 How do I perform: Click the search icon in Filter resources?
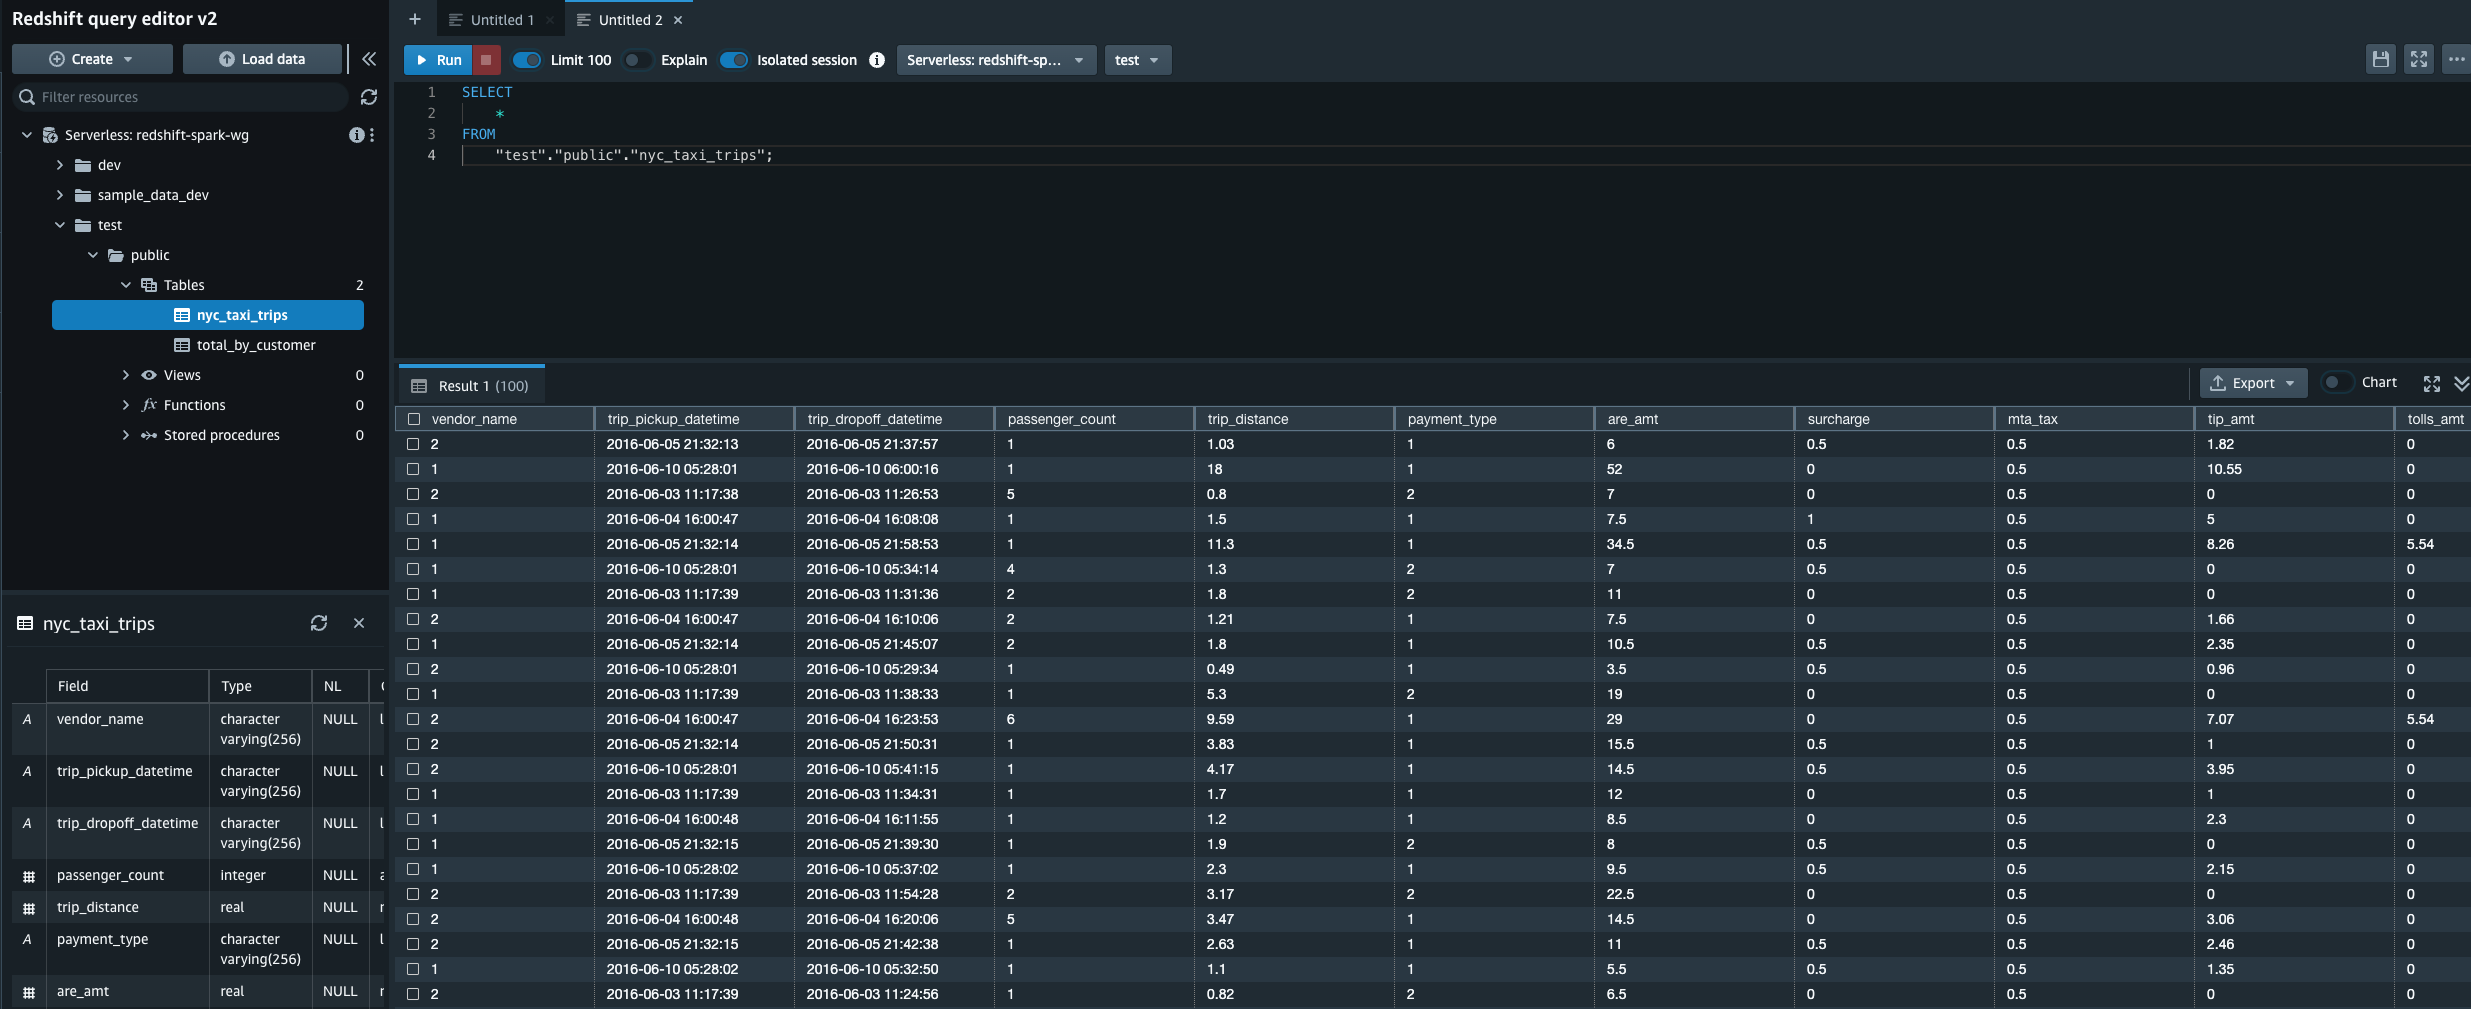pyautogui.click(x=27, y=97)
